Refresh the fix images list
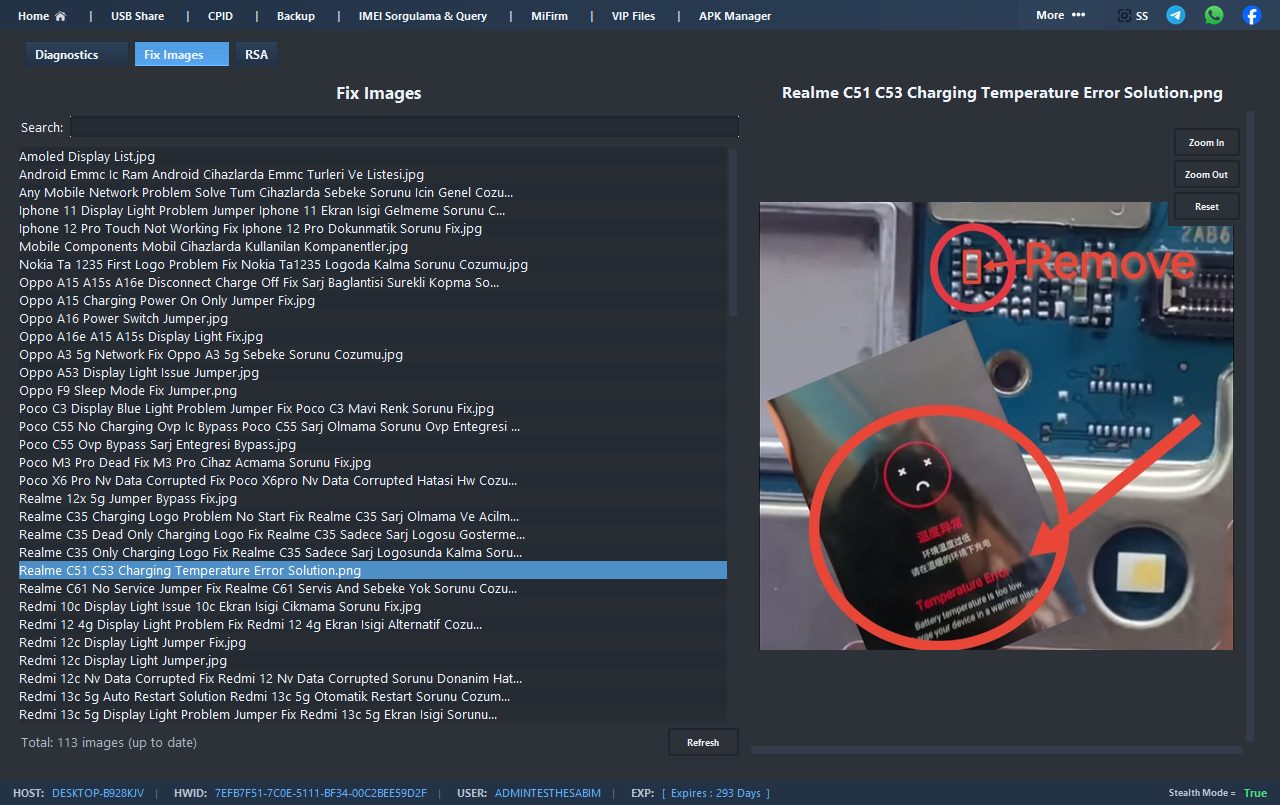 coord(703,742)
